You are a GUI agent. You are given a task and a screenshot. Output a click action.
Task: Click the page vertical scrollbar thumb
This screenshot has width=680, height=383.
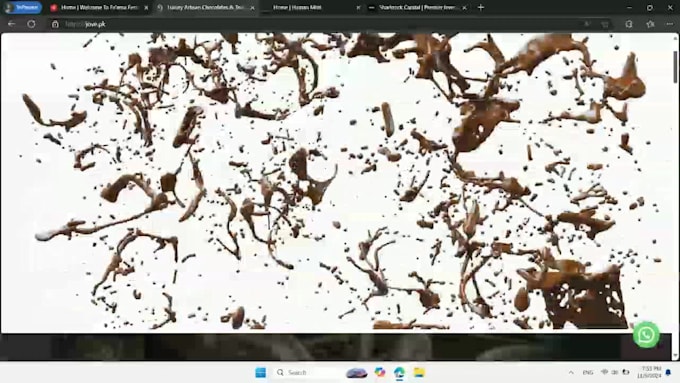click(x=676, y=66)
